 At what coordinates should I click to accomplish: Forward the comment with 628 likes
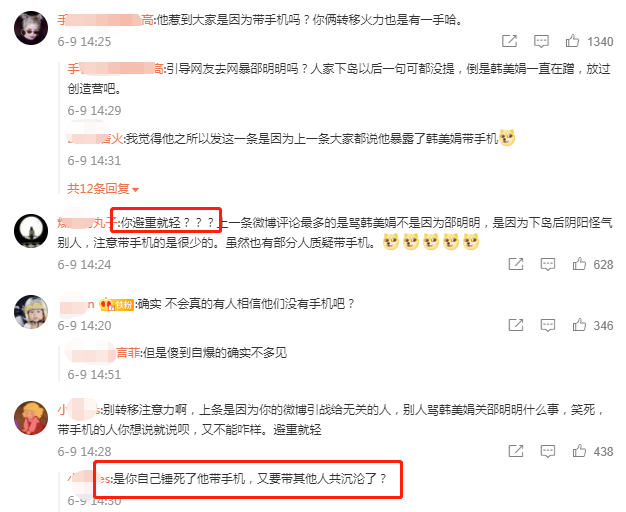(x=516, y=264)
